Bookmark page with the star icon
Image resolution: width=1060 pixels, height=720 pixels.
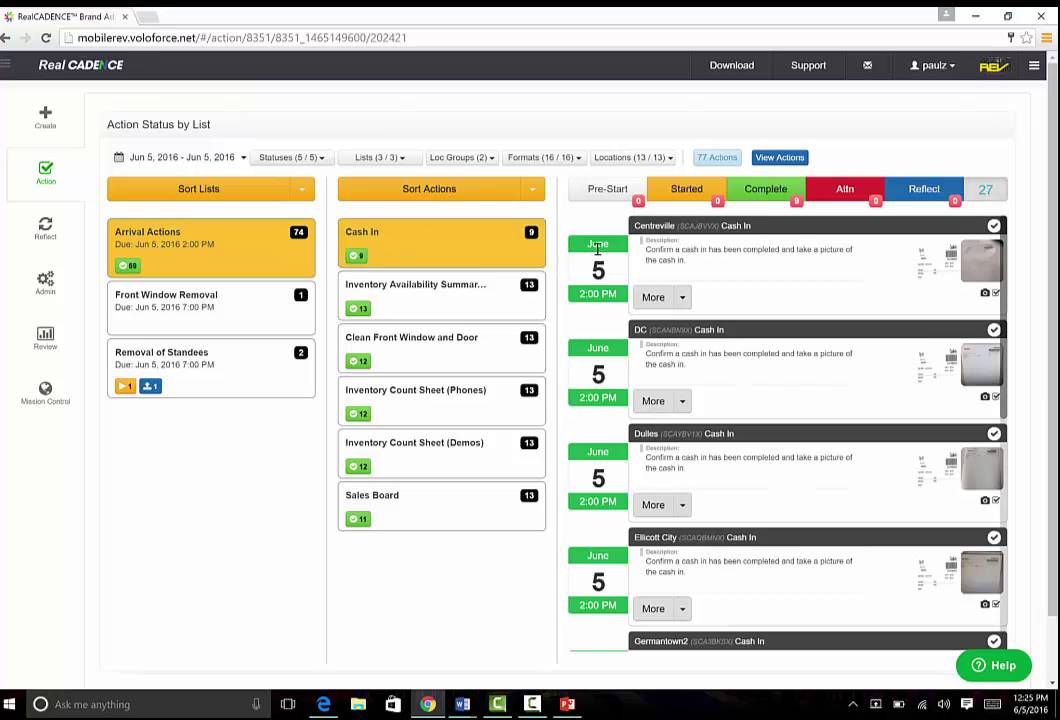1026,38
